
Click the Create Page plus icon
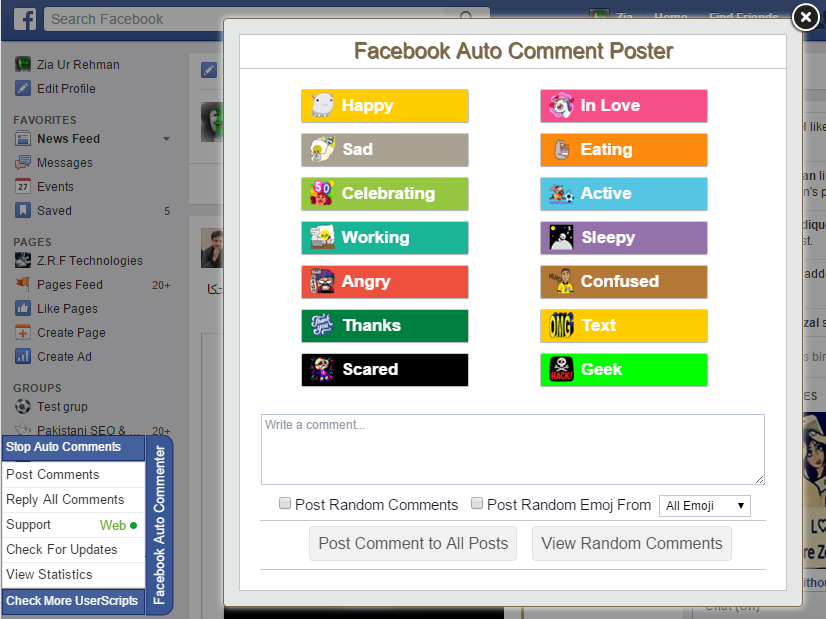pyautogui.click(x=23, y=332)
